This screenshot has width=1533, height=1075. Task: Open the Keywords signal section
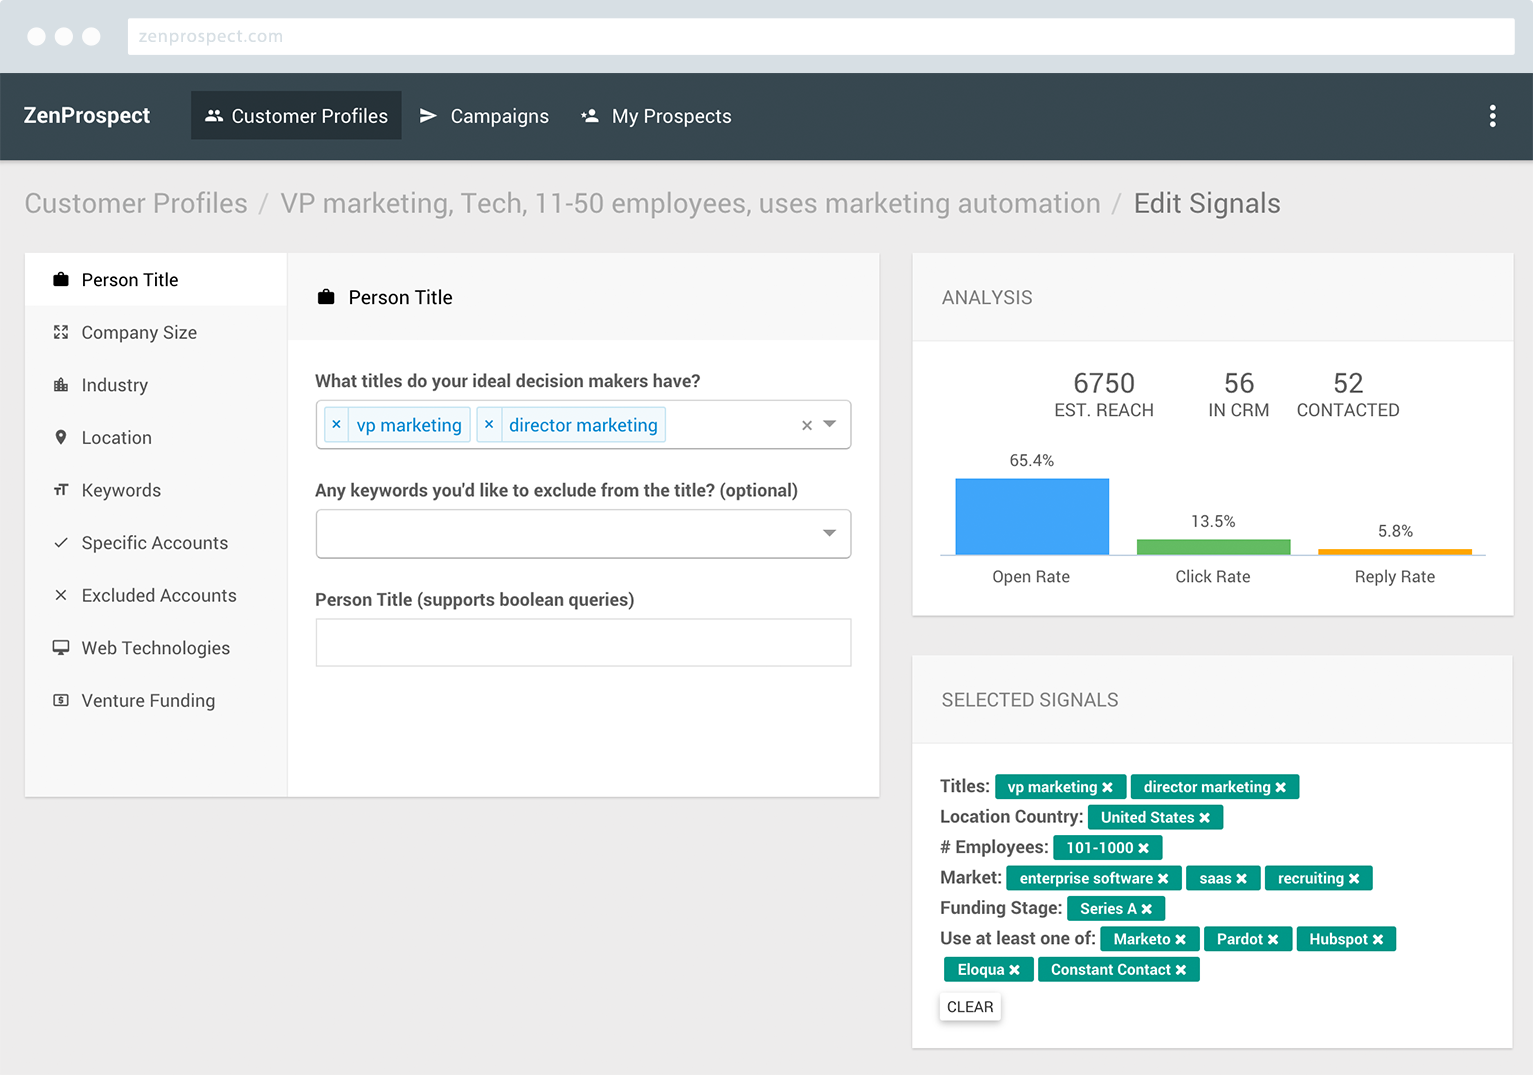(x=156, y=490)
